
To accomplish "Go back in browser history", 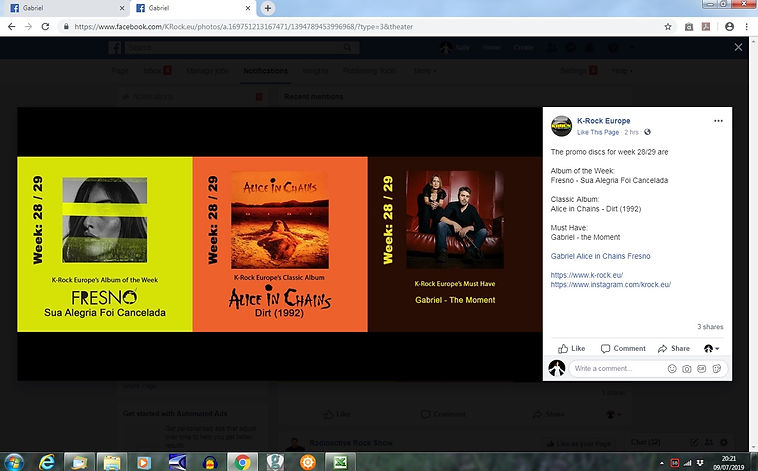I will coord(12,27).
